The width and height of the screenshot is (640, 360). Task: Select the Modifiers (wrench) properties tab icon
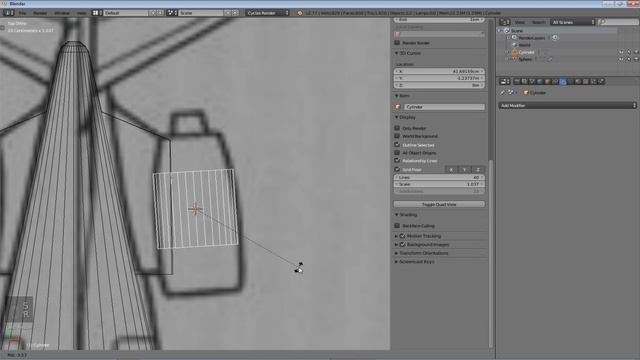point(563,81)
